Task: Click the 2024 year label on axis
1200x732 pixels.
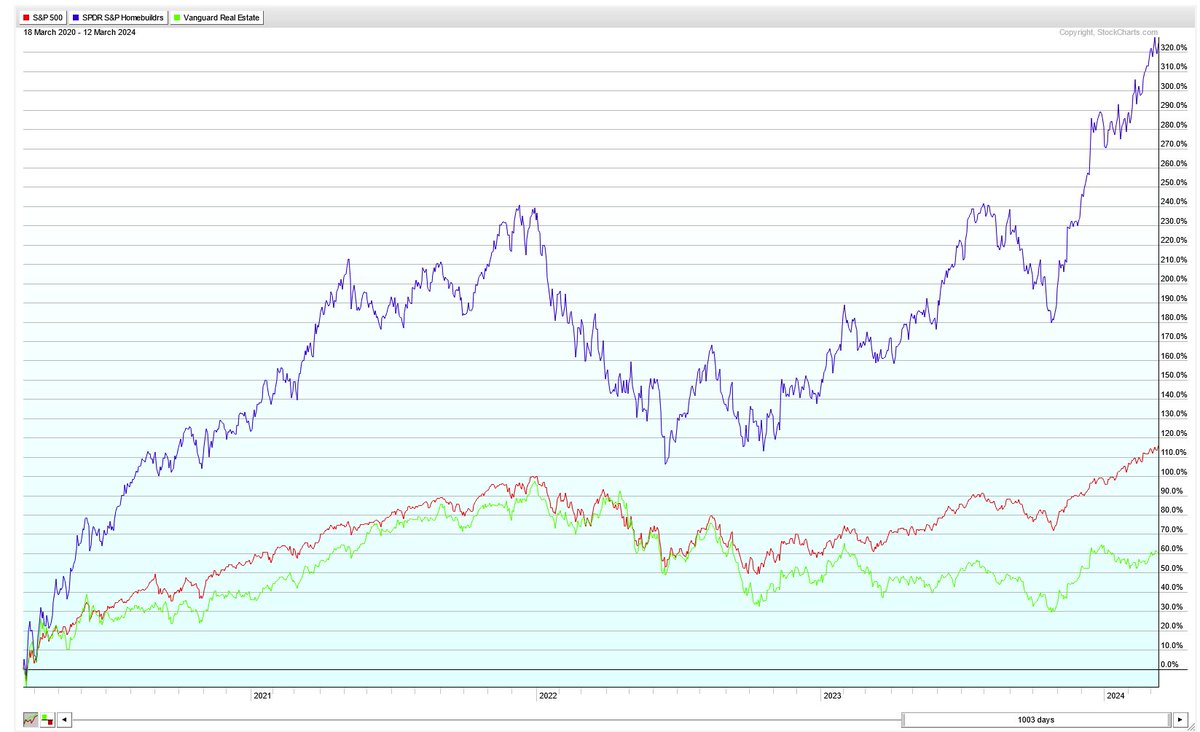Action: [1116, 695]
